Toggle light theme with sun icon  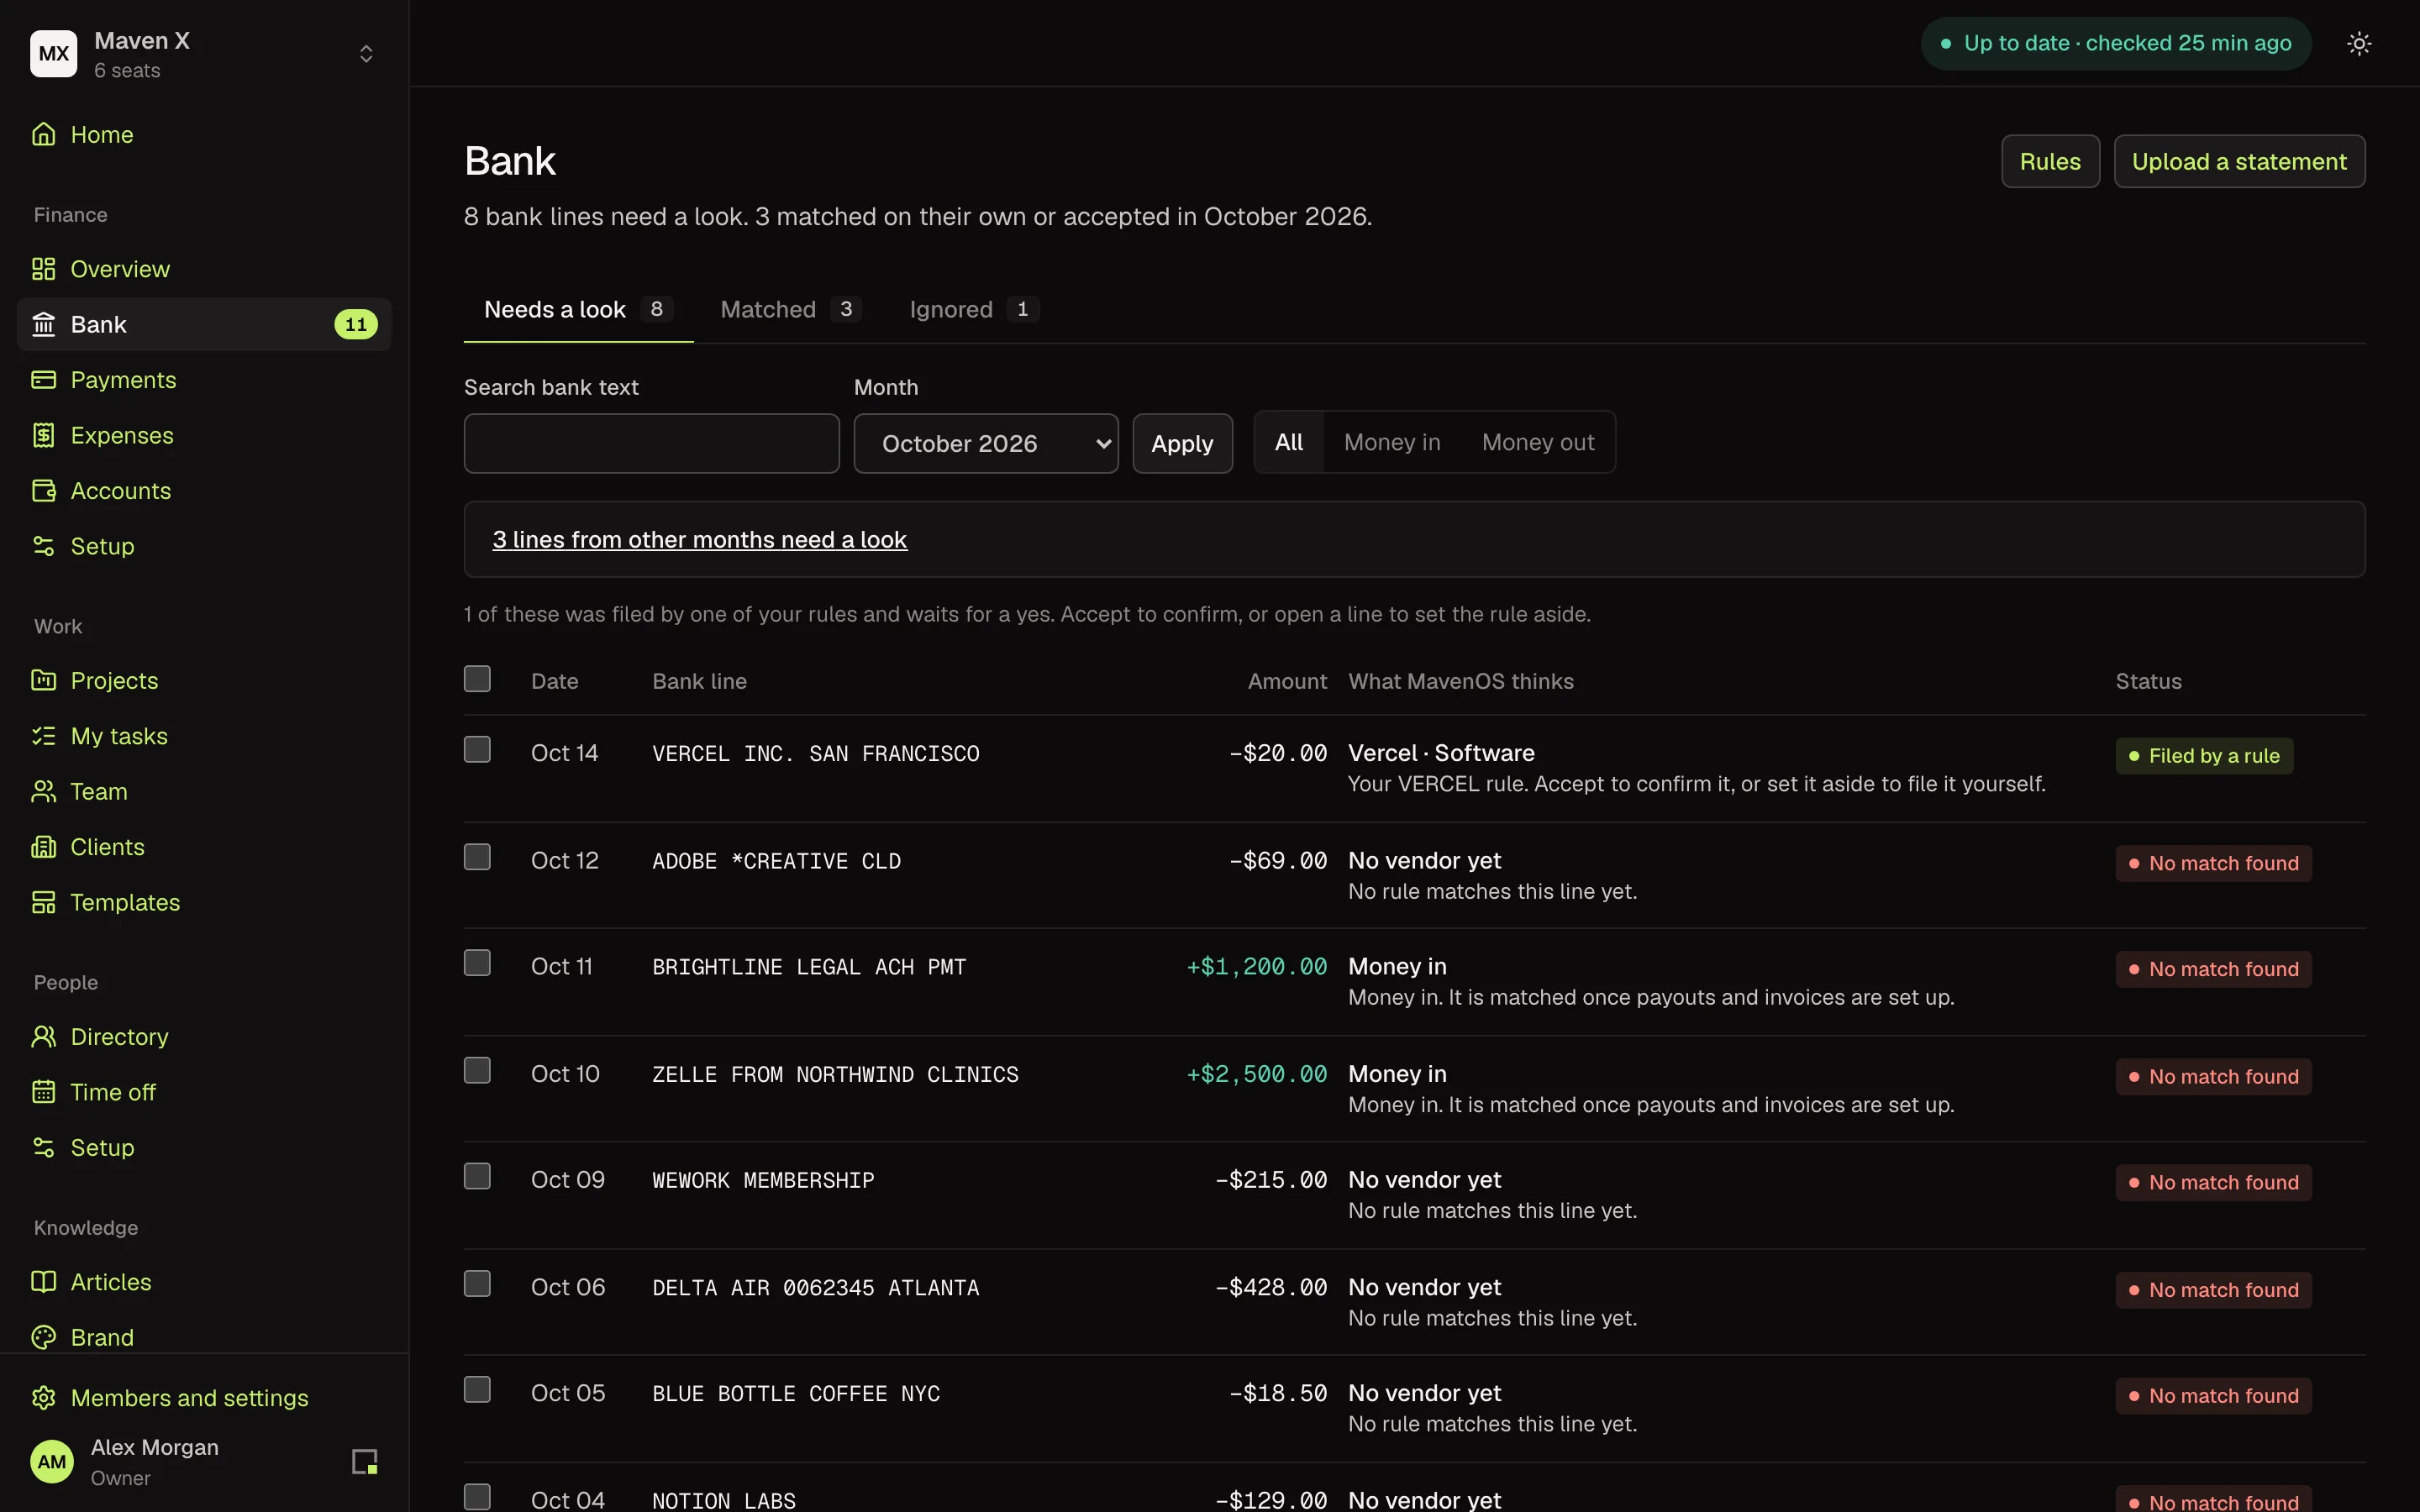pyautogui.click(x=2359, y=43)
